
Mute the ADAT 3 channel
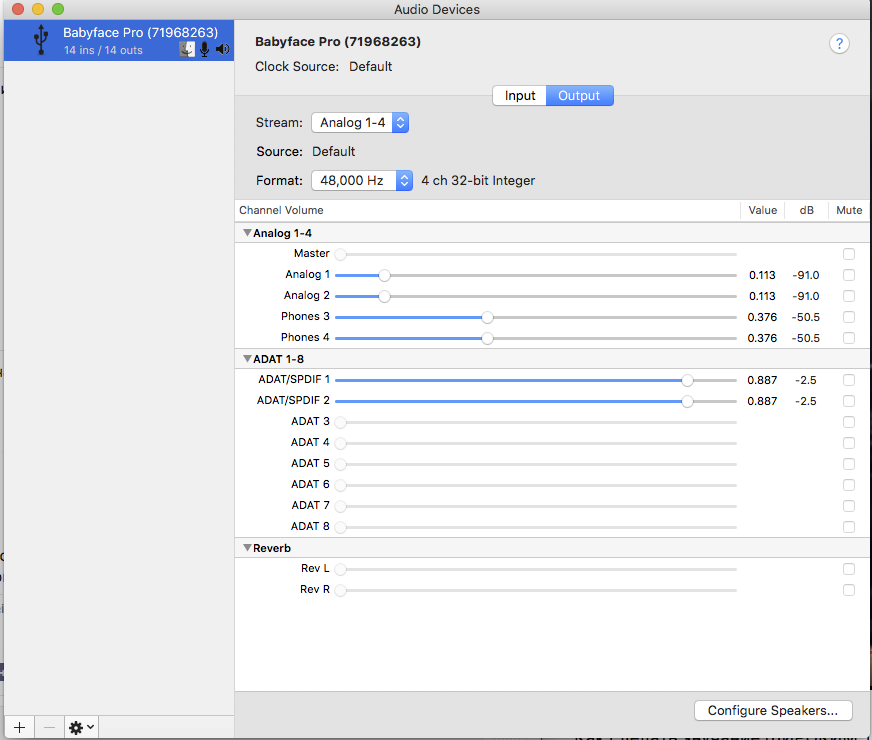point(849,422)
